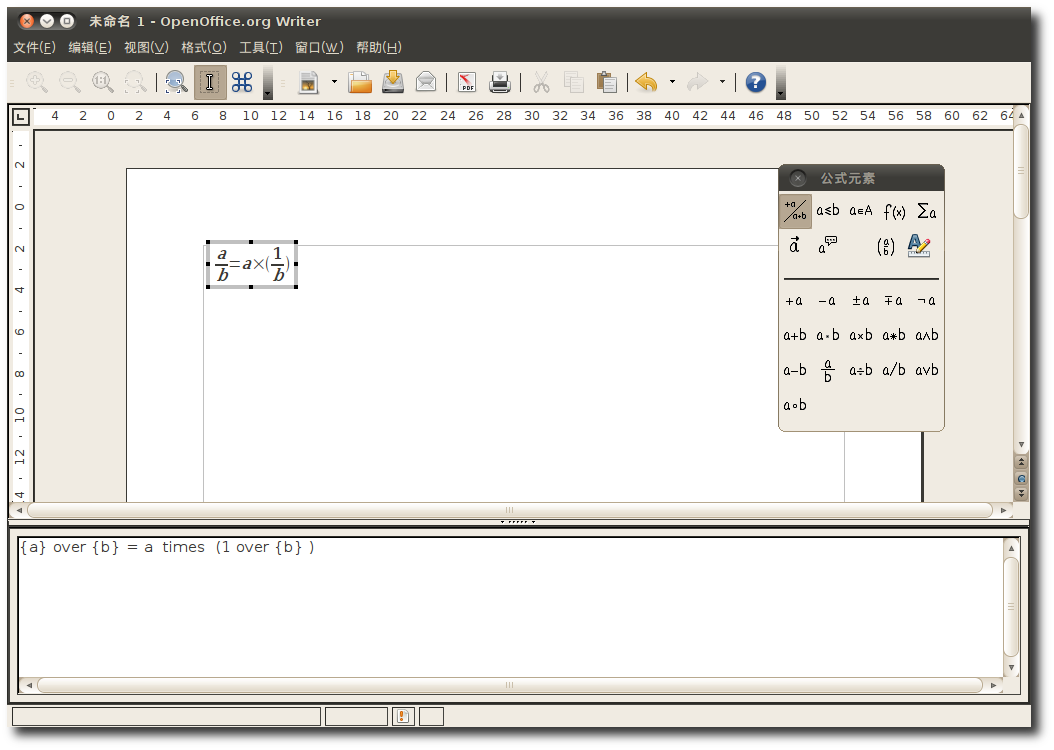Screen dimensions: 1054x750
Task: Open the 工具(T) menu
Action: [261, 47]
